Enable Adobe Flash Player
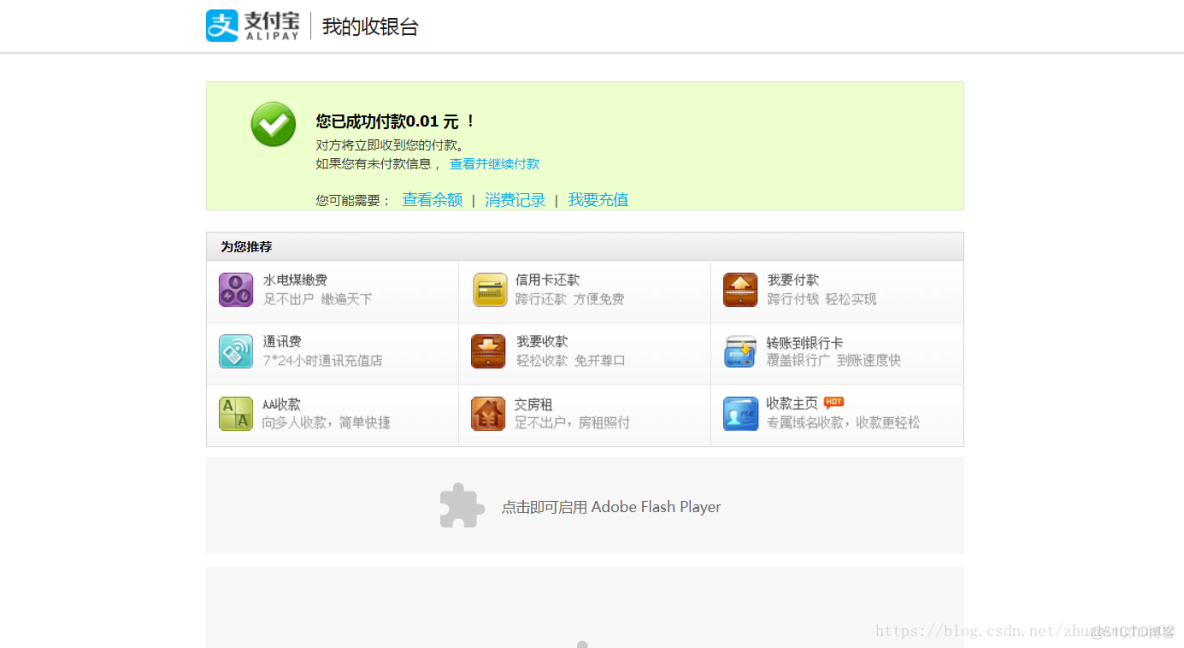The width and height of the screenshot is (1184, 648). 613,507
